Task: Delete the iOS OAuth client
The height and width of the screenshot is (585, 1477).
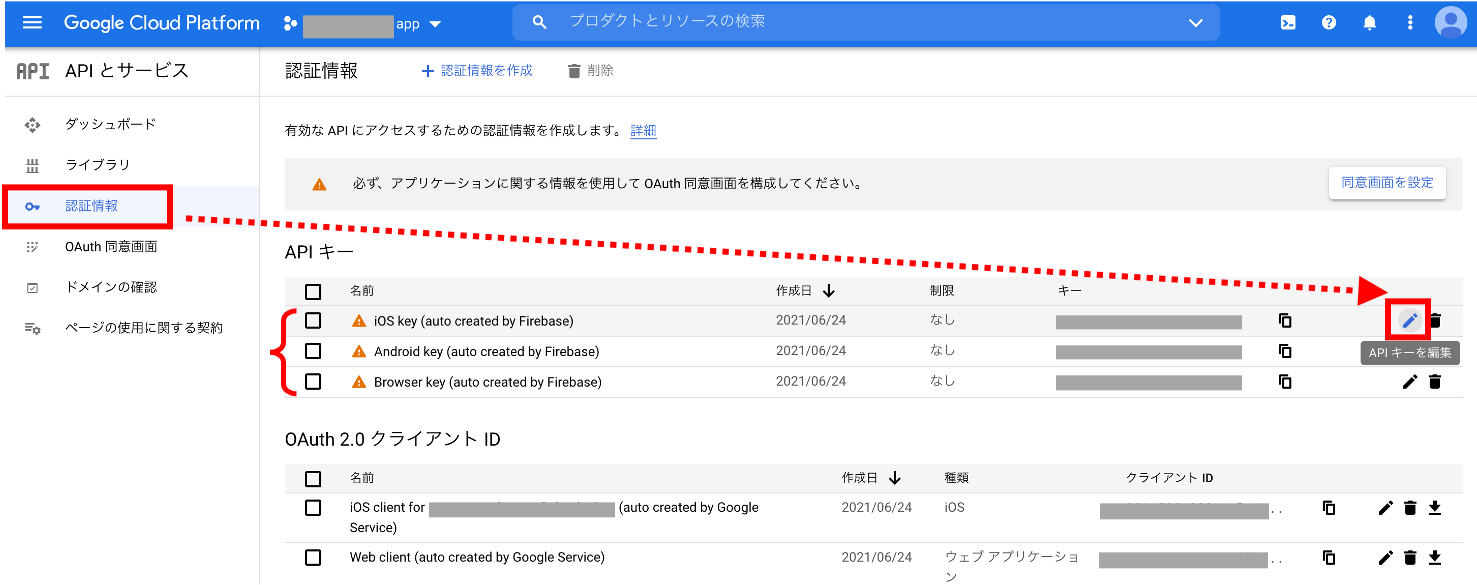Action: (1410, 508)
